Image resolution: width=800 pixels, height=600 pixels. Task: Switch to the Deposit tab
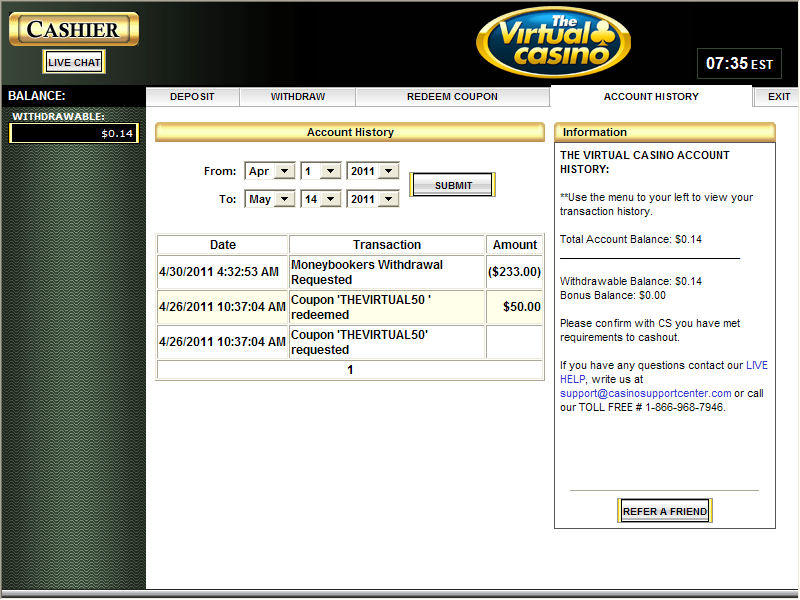tap(192, 96)
